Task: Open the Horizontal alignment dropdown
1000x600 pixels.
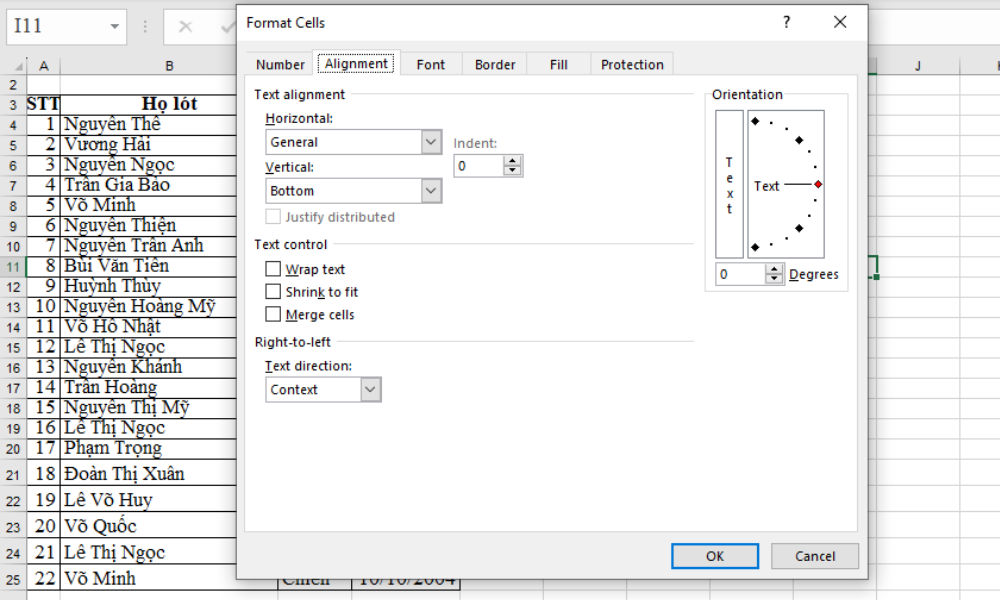Action: point(430,142)
